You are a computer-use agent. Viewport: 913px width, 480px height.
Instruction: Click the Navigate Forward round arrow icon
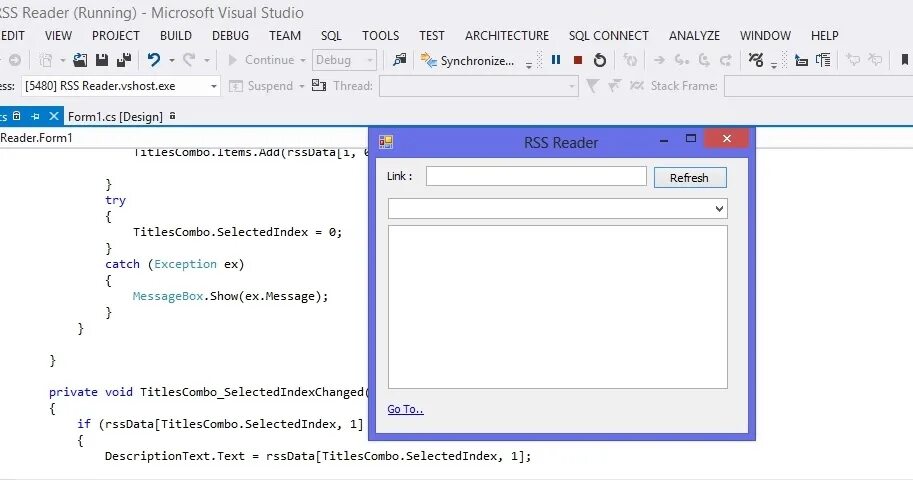15,60
